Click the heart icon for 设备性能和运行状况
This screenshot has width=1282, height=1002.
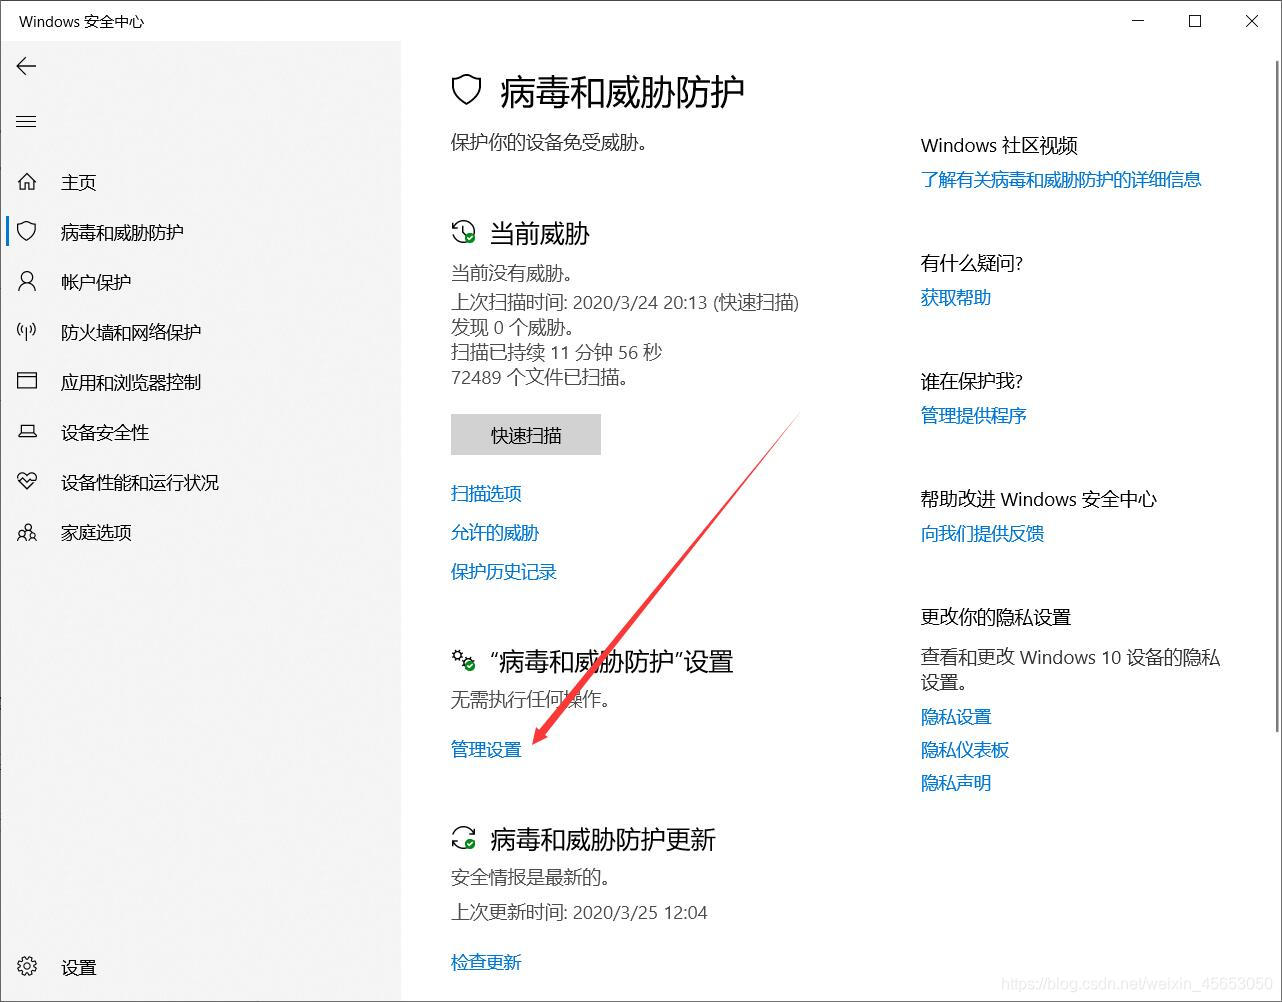click(27, 482)
